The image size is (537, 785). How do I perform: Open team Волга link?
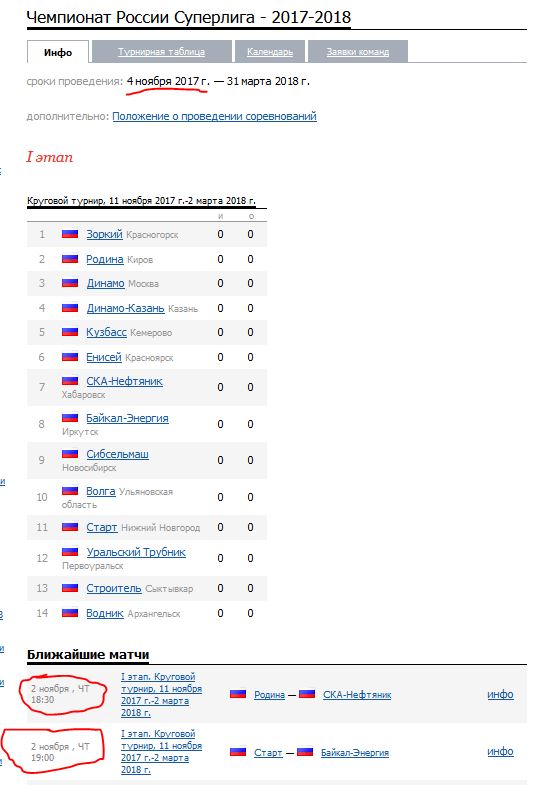(x=101, y=491)
